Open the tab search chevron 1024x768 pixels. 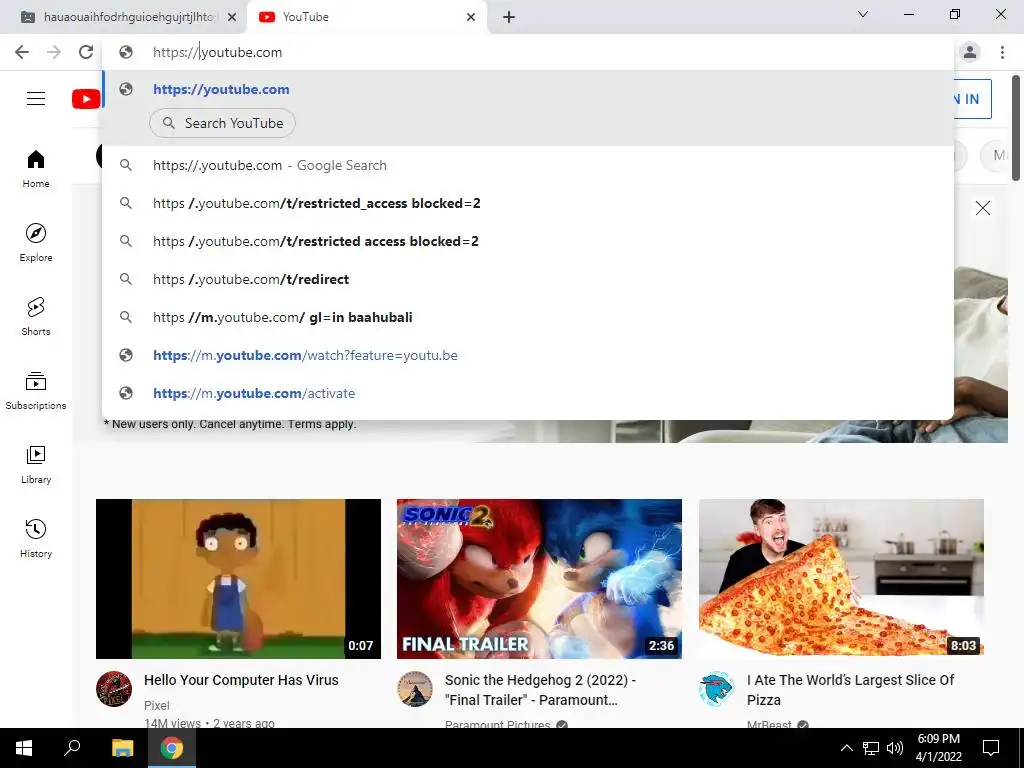point(863,14)
